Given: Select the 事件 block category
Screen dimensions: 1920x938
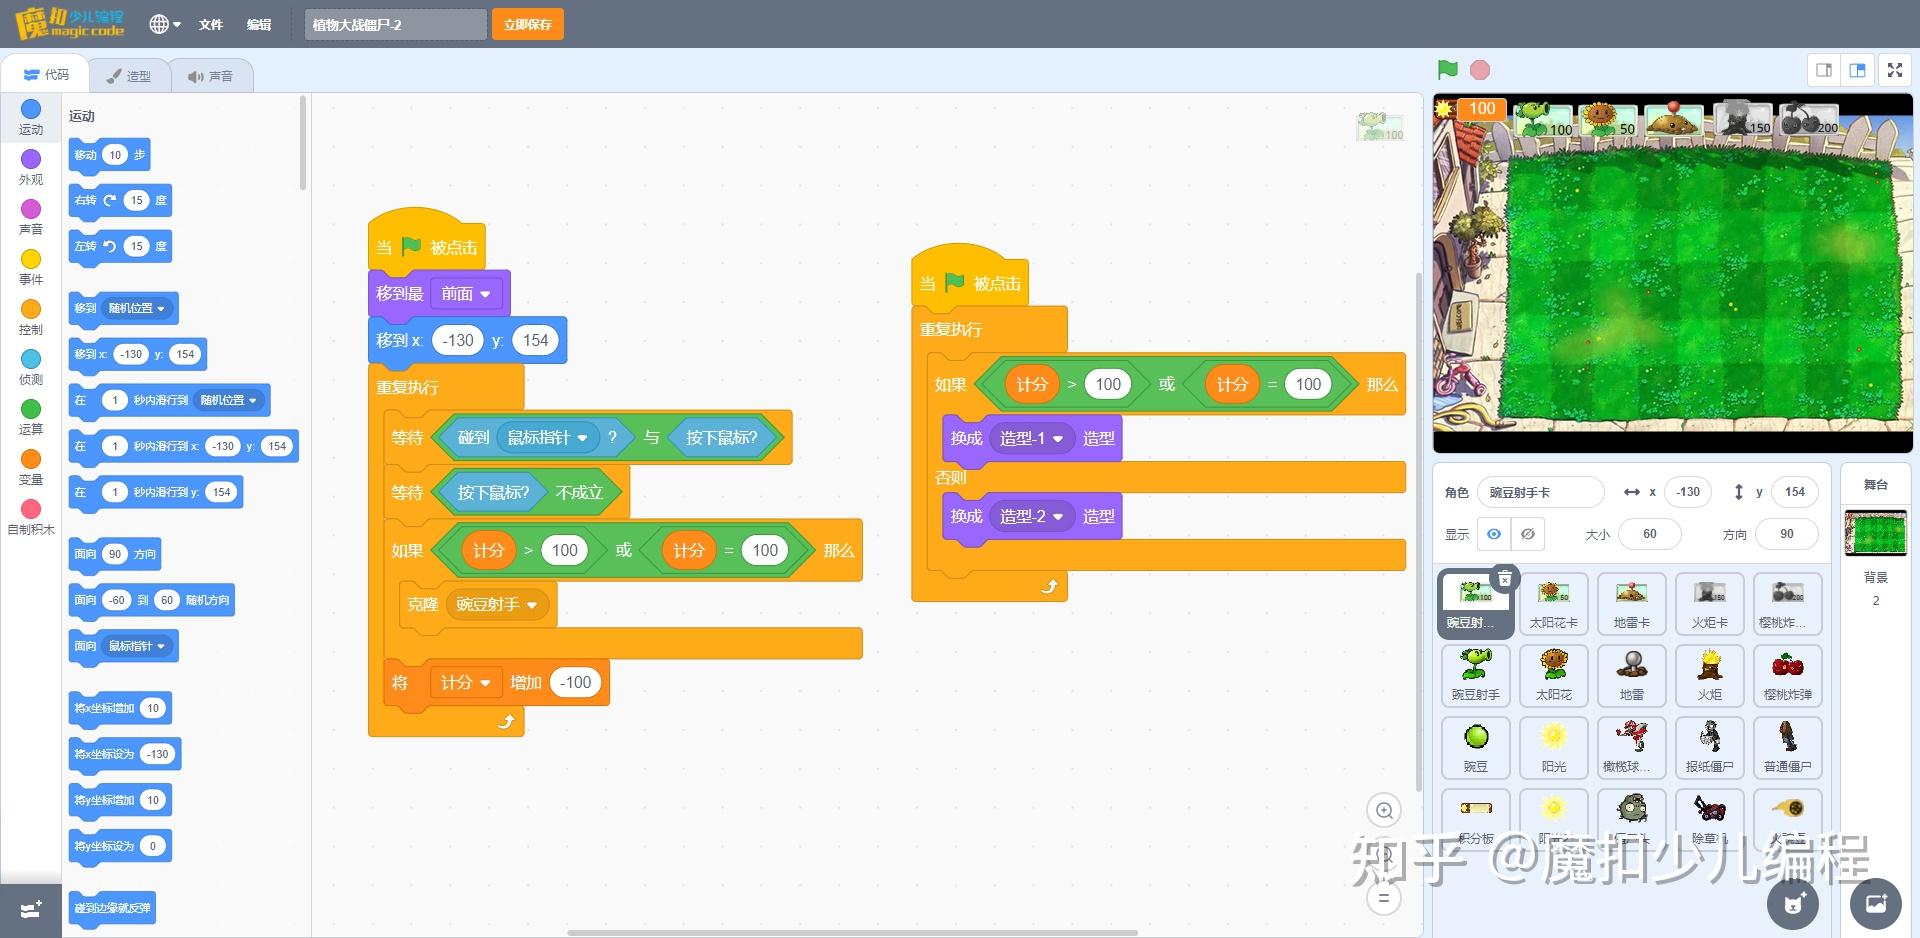Looking at the screenshot, I should tap(31, 267).
